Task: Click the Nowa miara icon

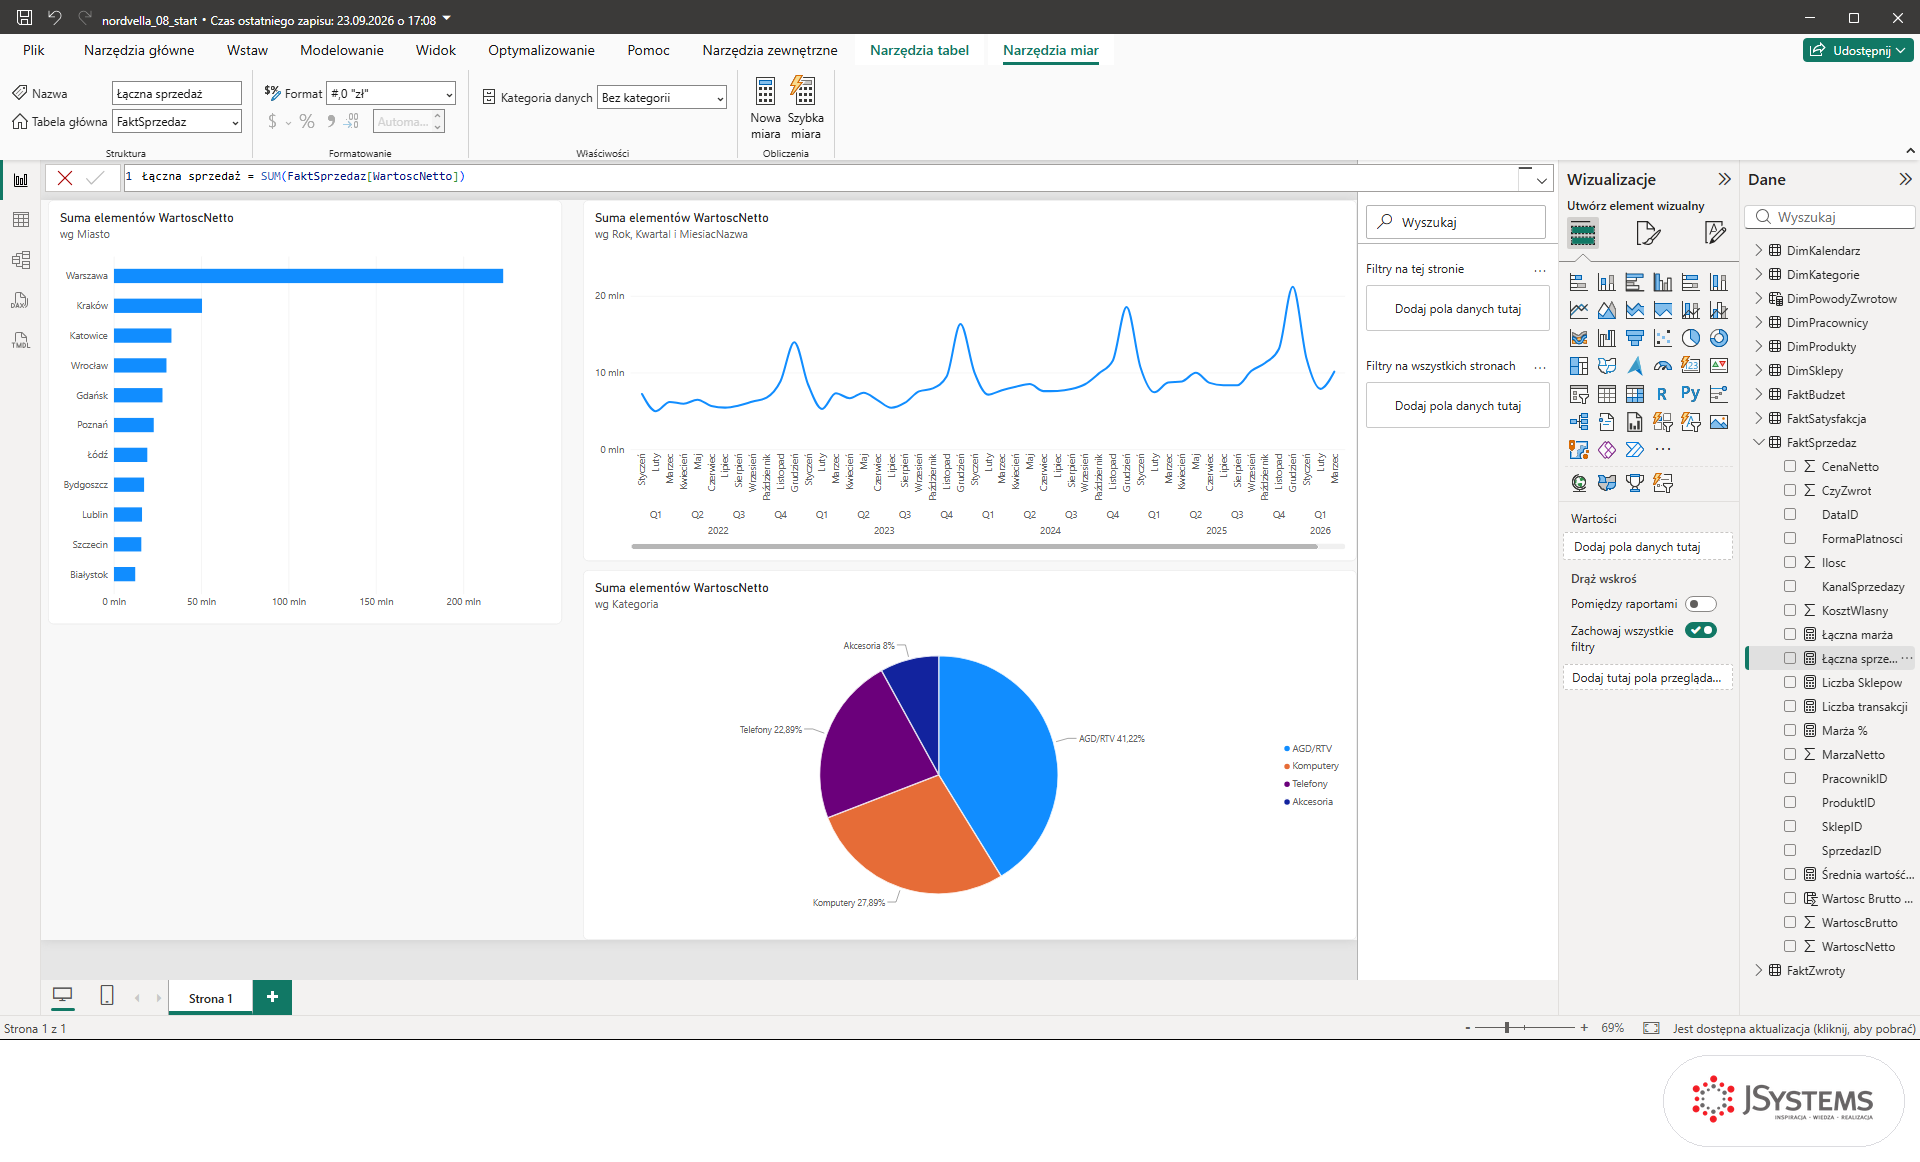Action: (765, 91)
